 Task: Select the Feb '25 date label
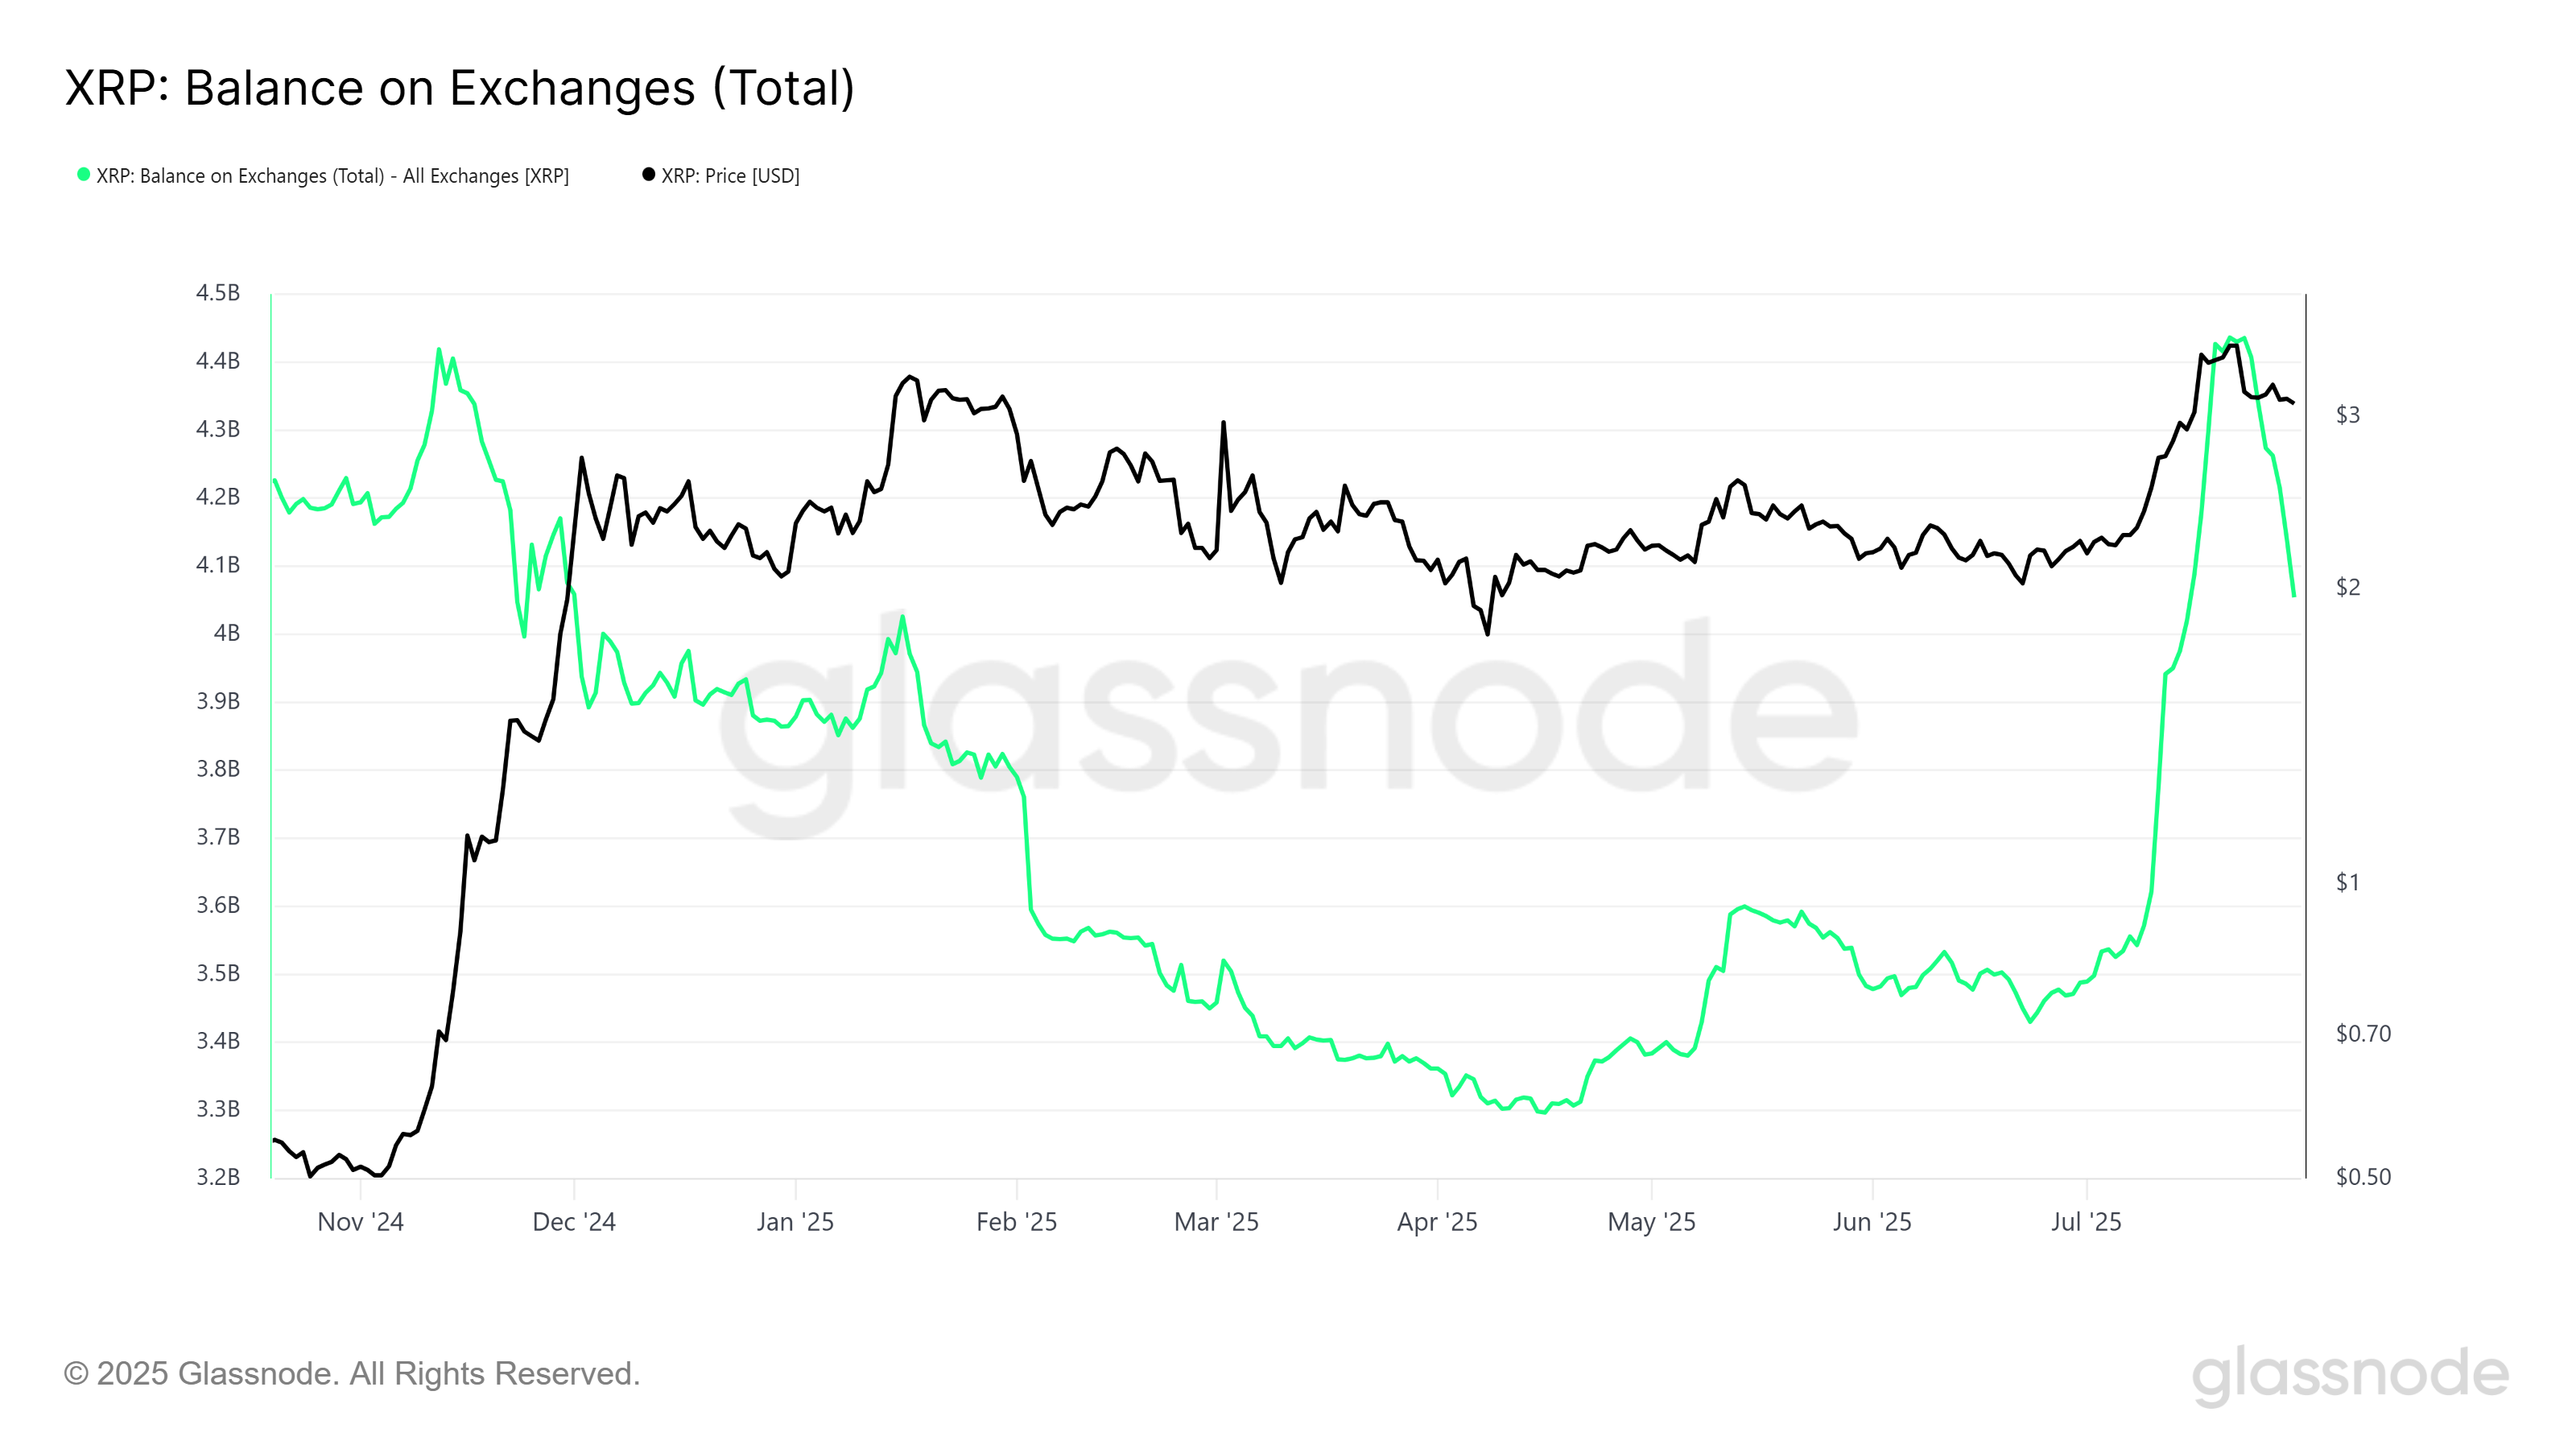[1016, 1222]
